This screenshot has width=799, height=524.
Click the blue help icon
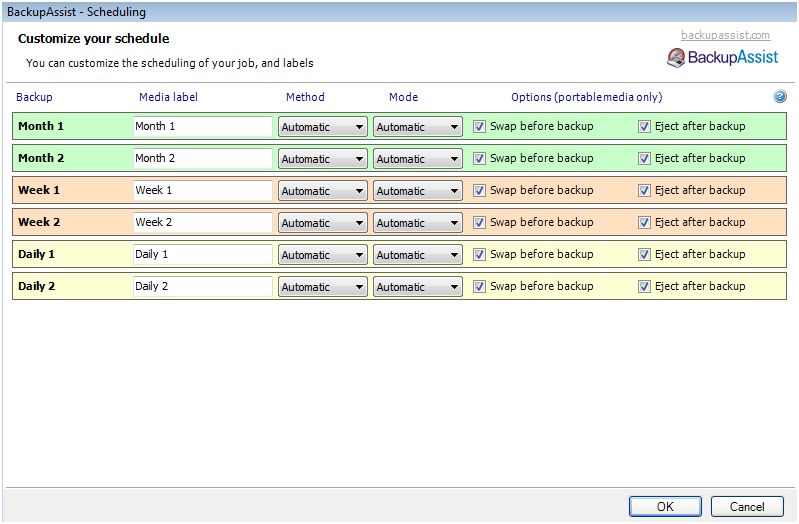(780, 96)
